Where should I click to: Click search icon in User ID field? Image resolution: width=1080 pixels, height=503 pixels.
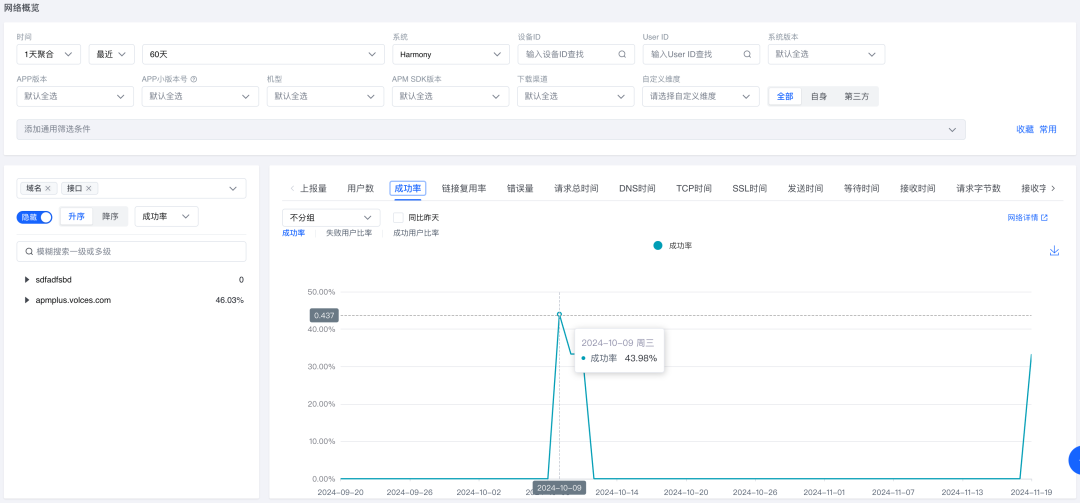pyautogui.click(x=747, y=54)
